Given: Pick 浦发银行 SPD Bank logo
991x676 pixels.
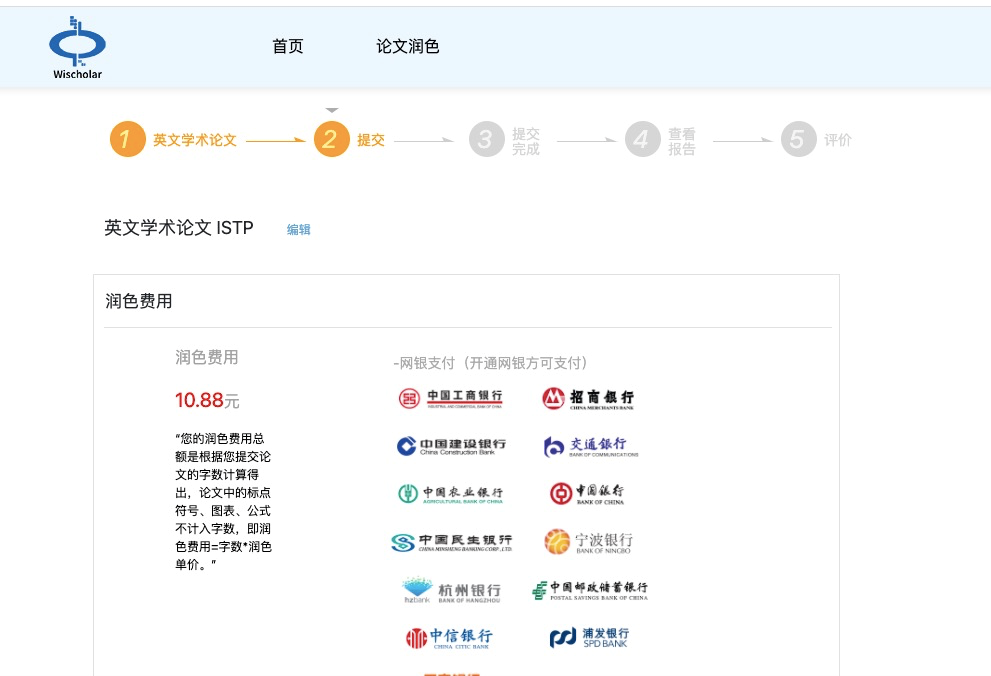Looking at the screenshot, I should (589, 637).
